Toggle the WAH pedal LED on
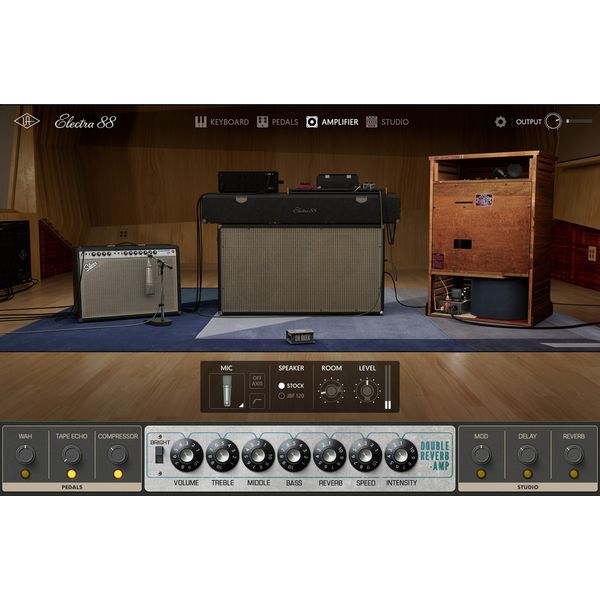The image size is (600, 600). click(x=25, y=474)
